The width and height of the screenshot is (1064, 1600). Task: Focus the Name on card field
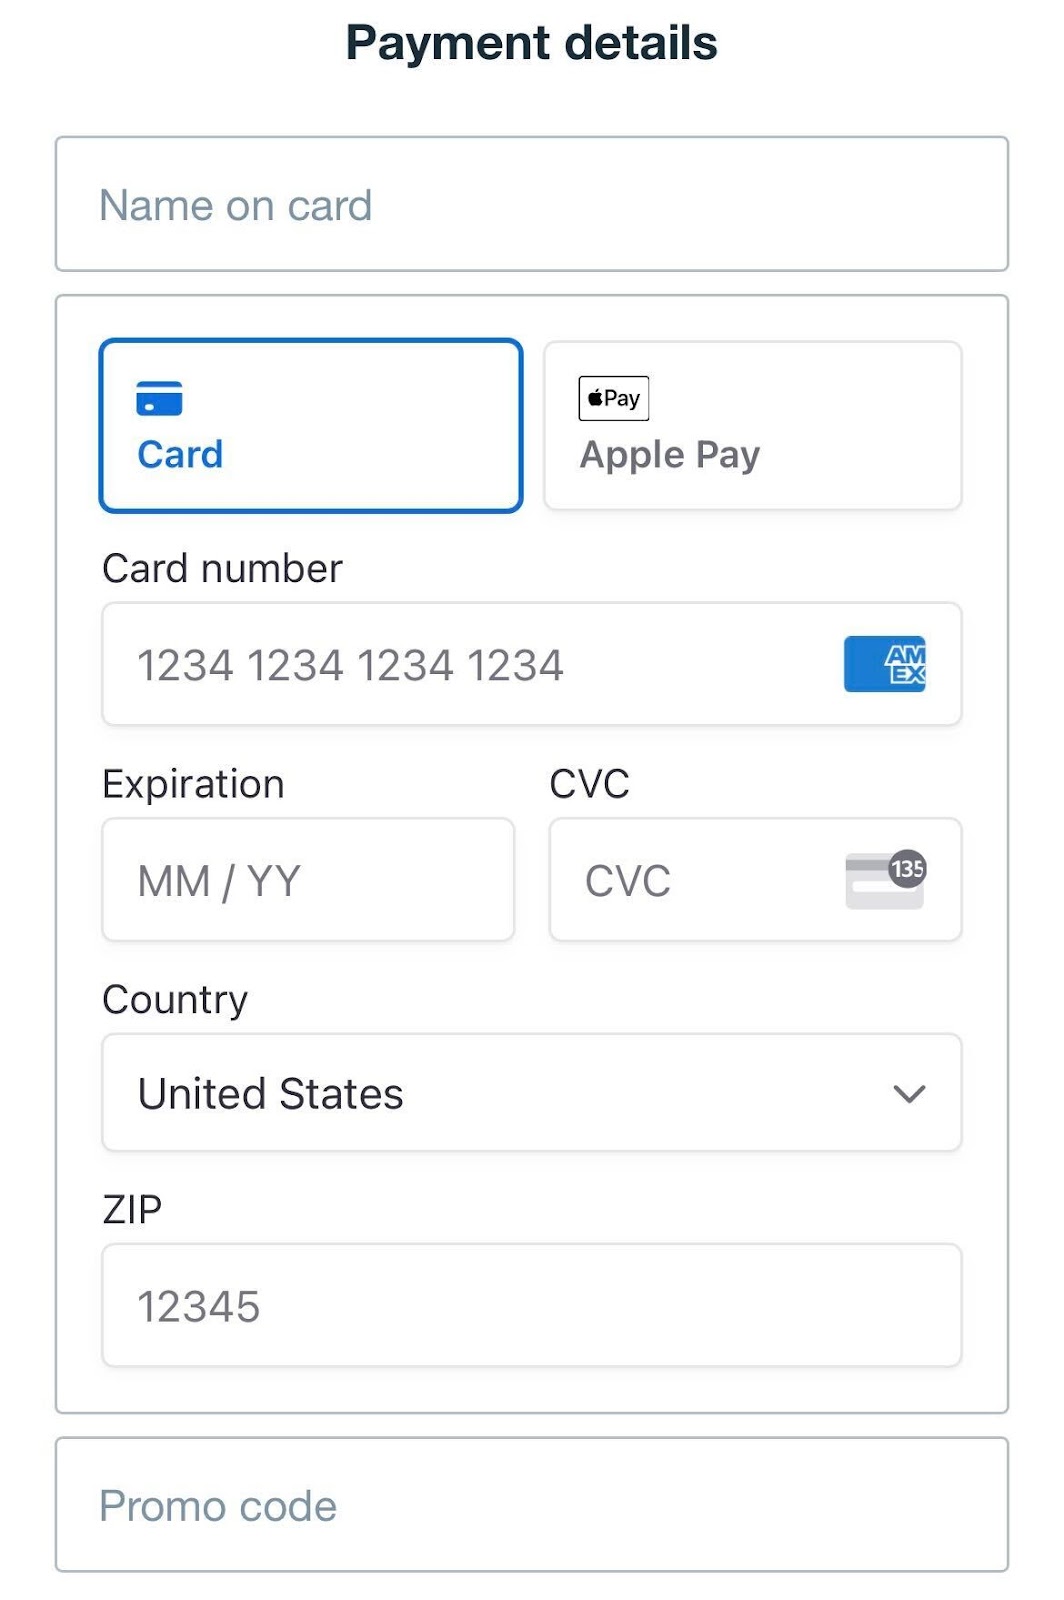tap(531, 205)
